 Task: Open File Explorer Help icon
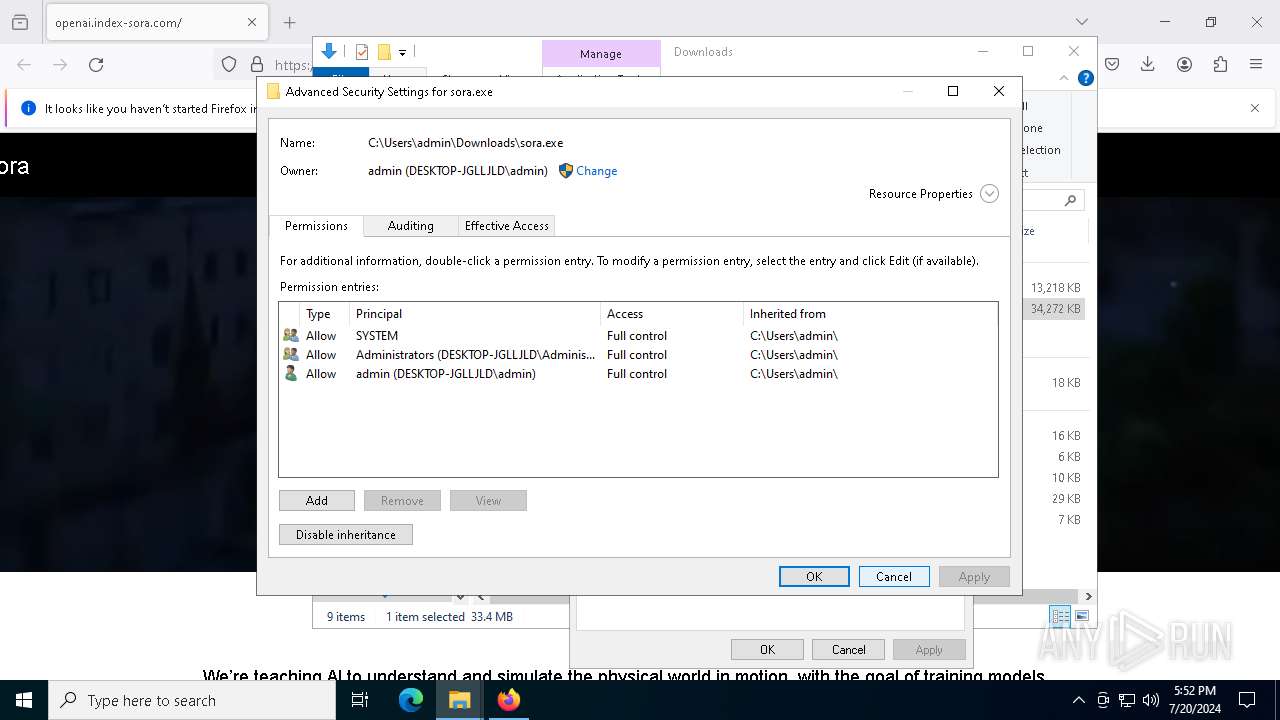pyautogui.click(x=1085, y=78)
